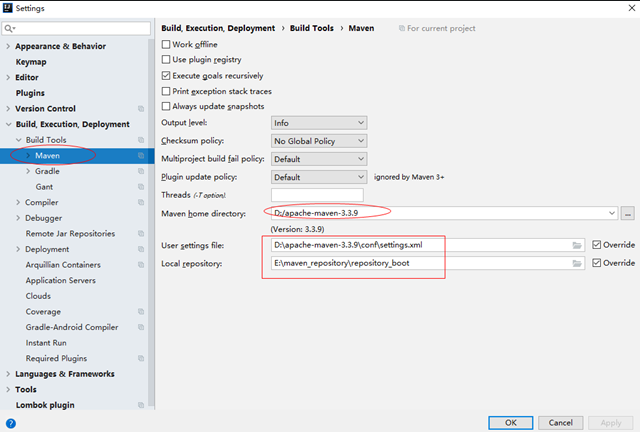This screenshot has height=432, width=640.
Task: Toggle Override for Local repository
Action: pyautogui.click(x=596, y=263)
